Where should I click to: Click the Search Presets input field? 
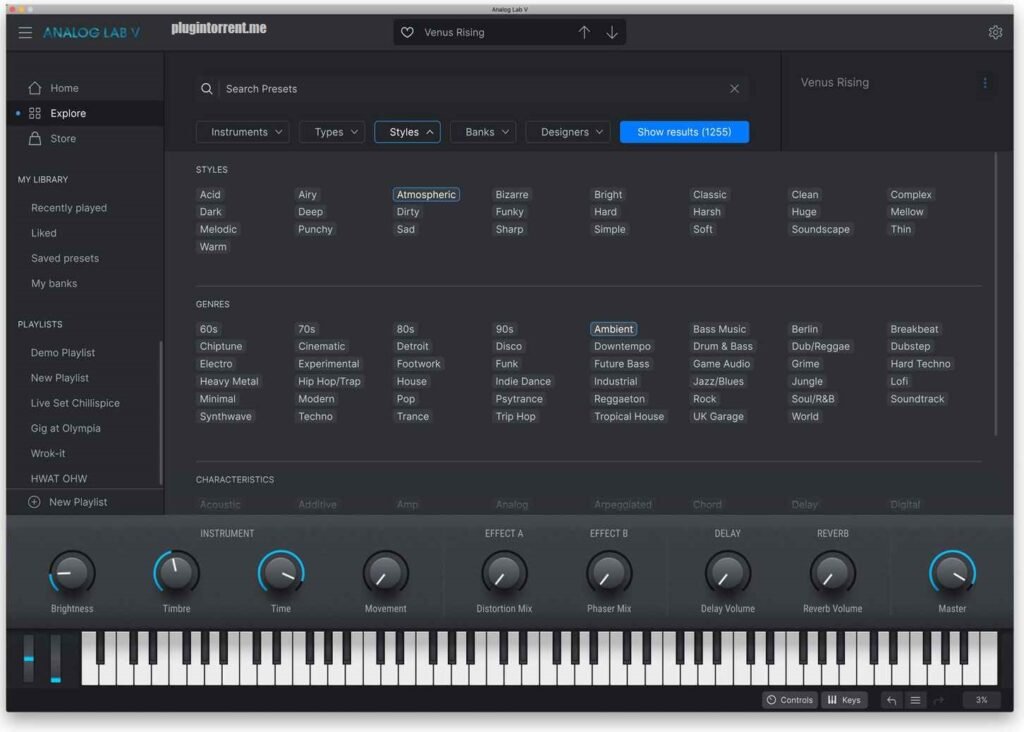point(470,89)
